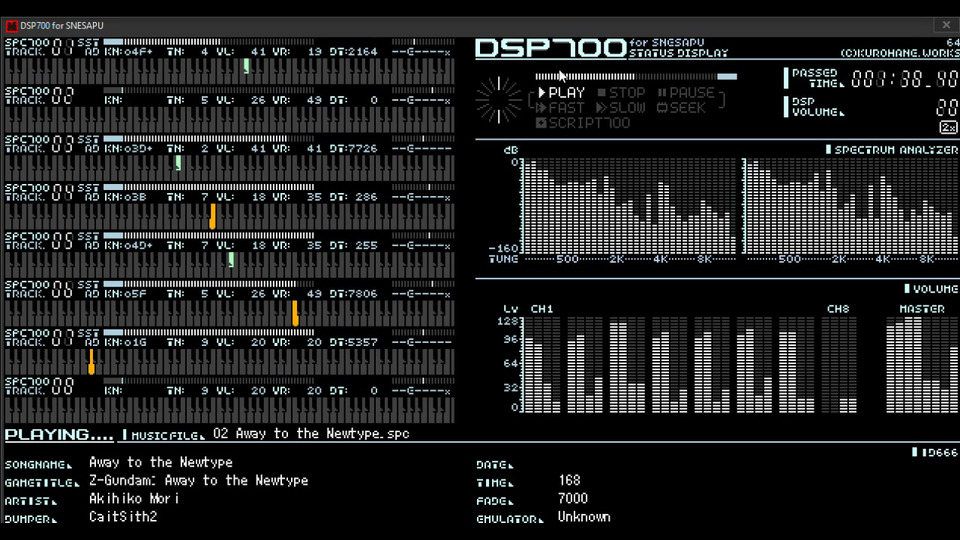Click the FADE value 7000

click(573, 499)
